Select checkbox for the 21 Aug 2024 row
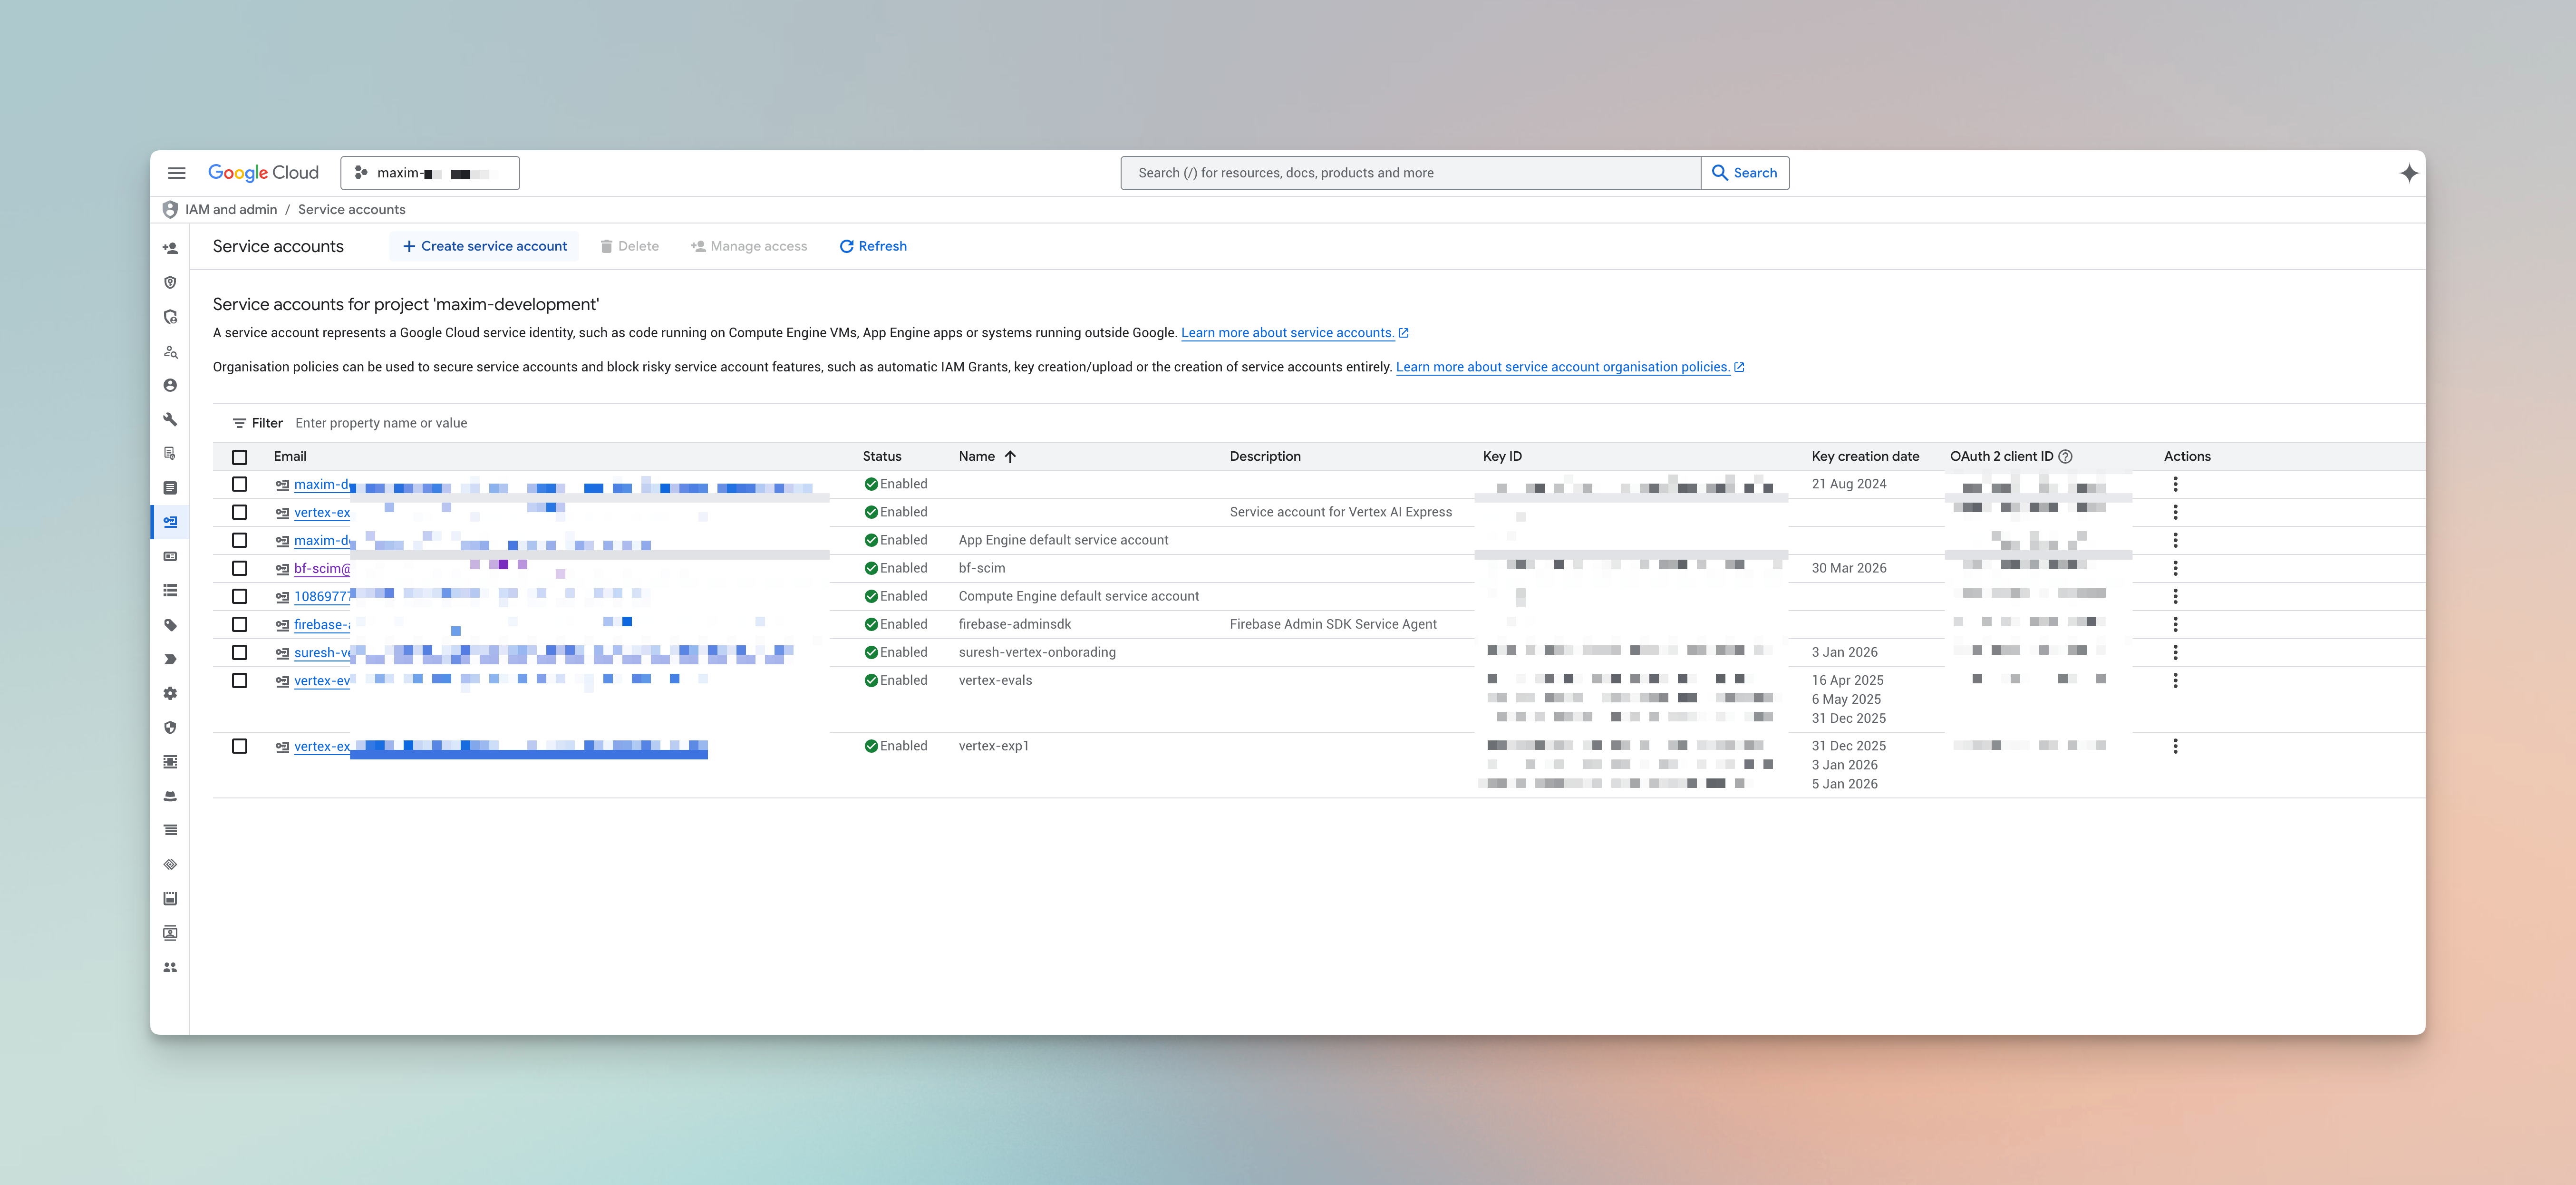Image resolution: width=2576 pixels, height=1185 pixels. 240,484
